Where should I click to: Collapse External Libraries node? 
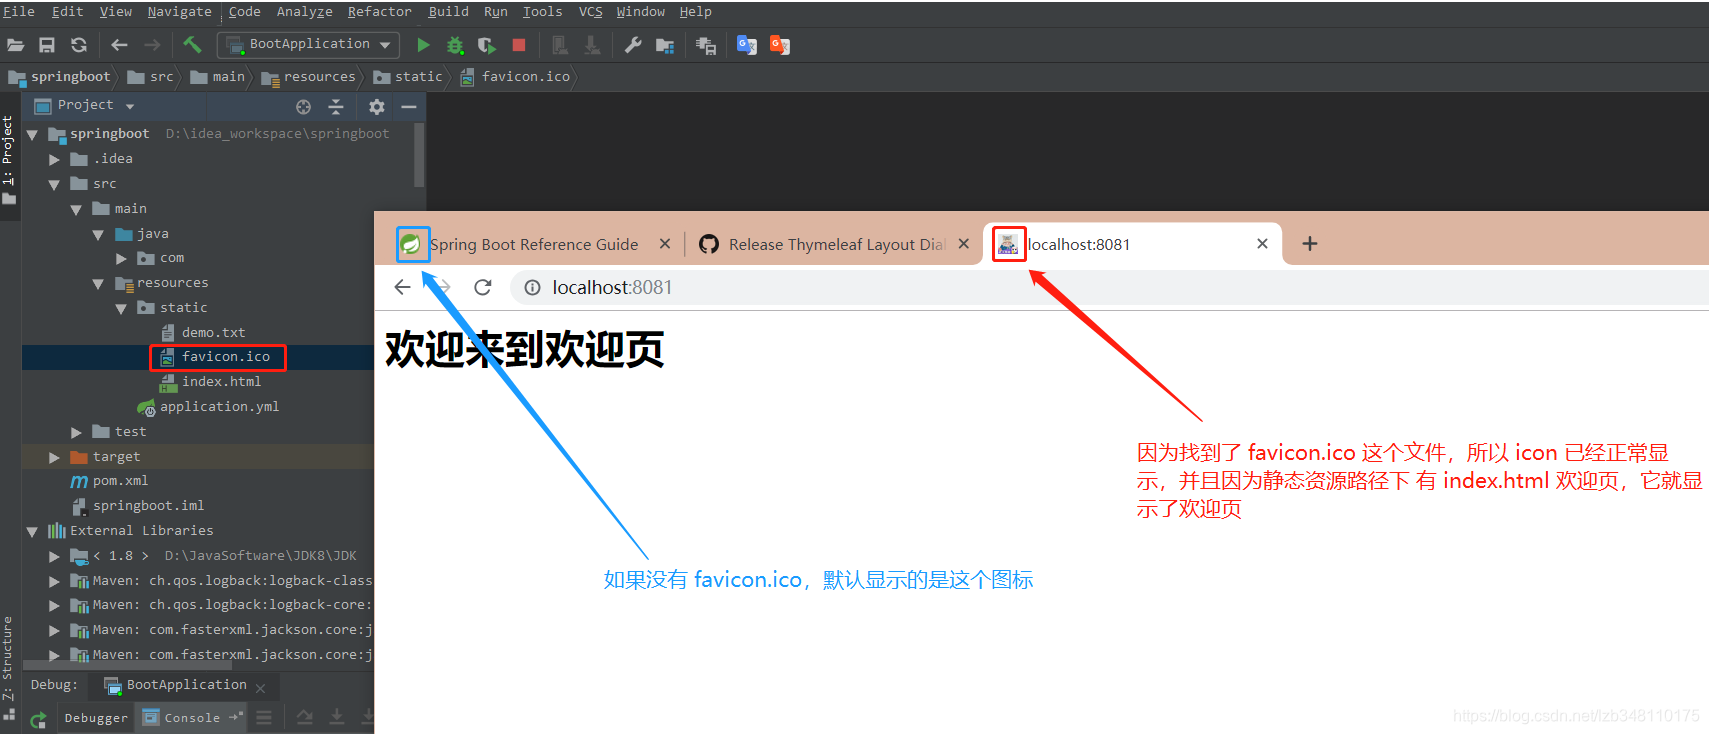tap(32, 531)
